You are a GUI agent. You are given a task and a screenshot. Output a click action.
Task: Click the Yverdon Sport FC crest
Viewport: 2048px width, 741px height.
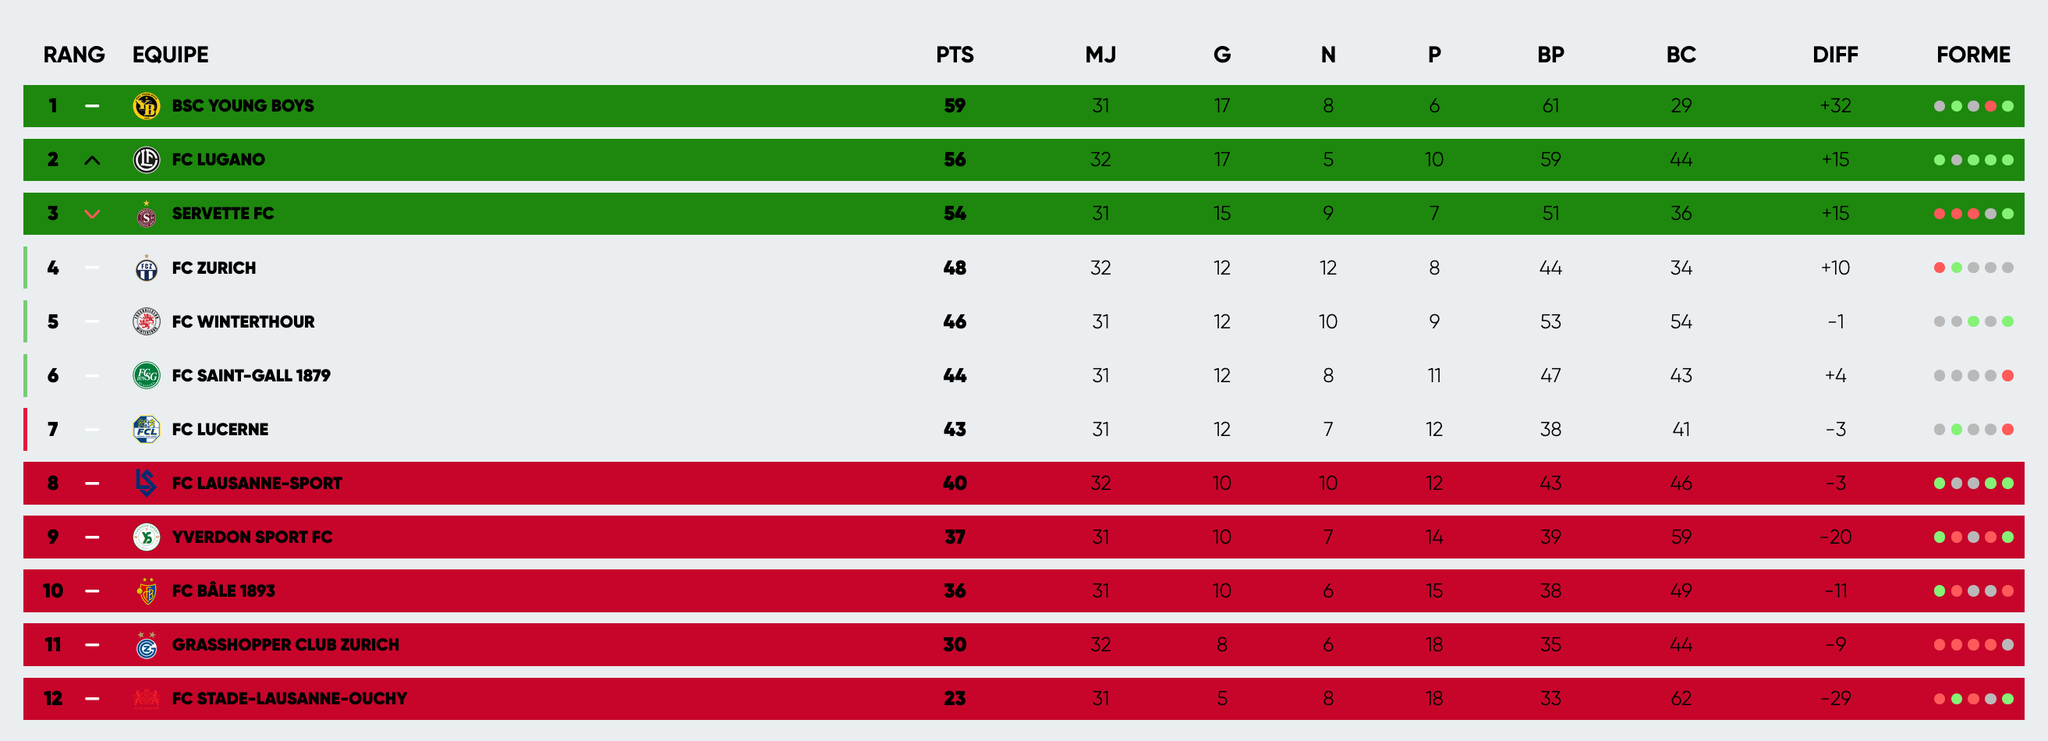(146, 538)
